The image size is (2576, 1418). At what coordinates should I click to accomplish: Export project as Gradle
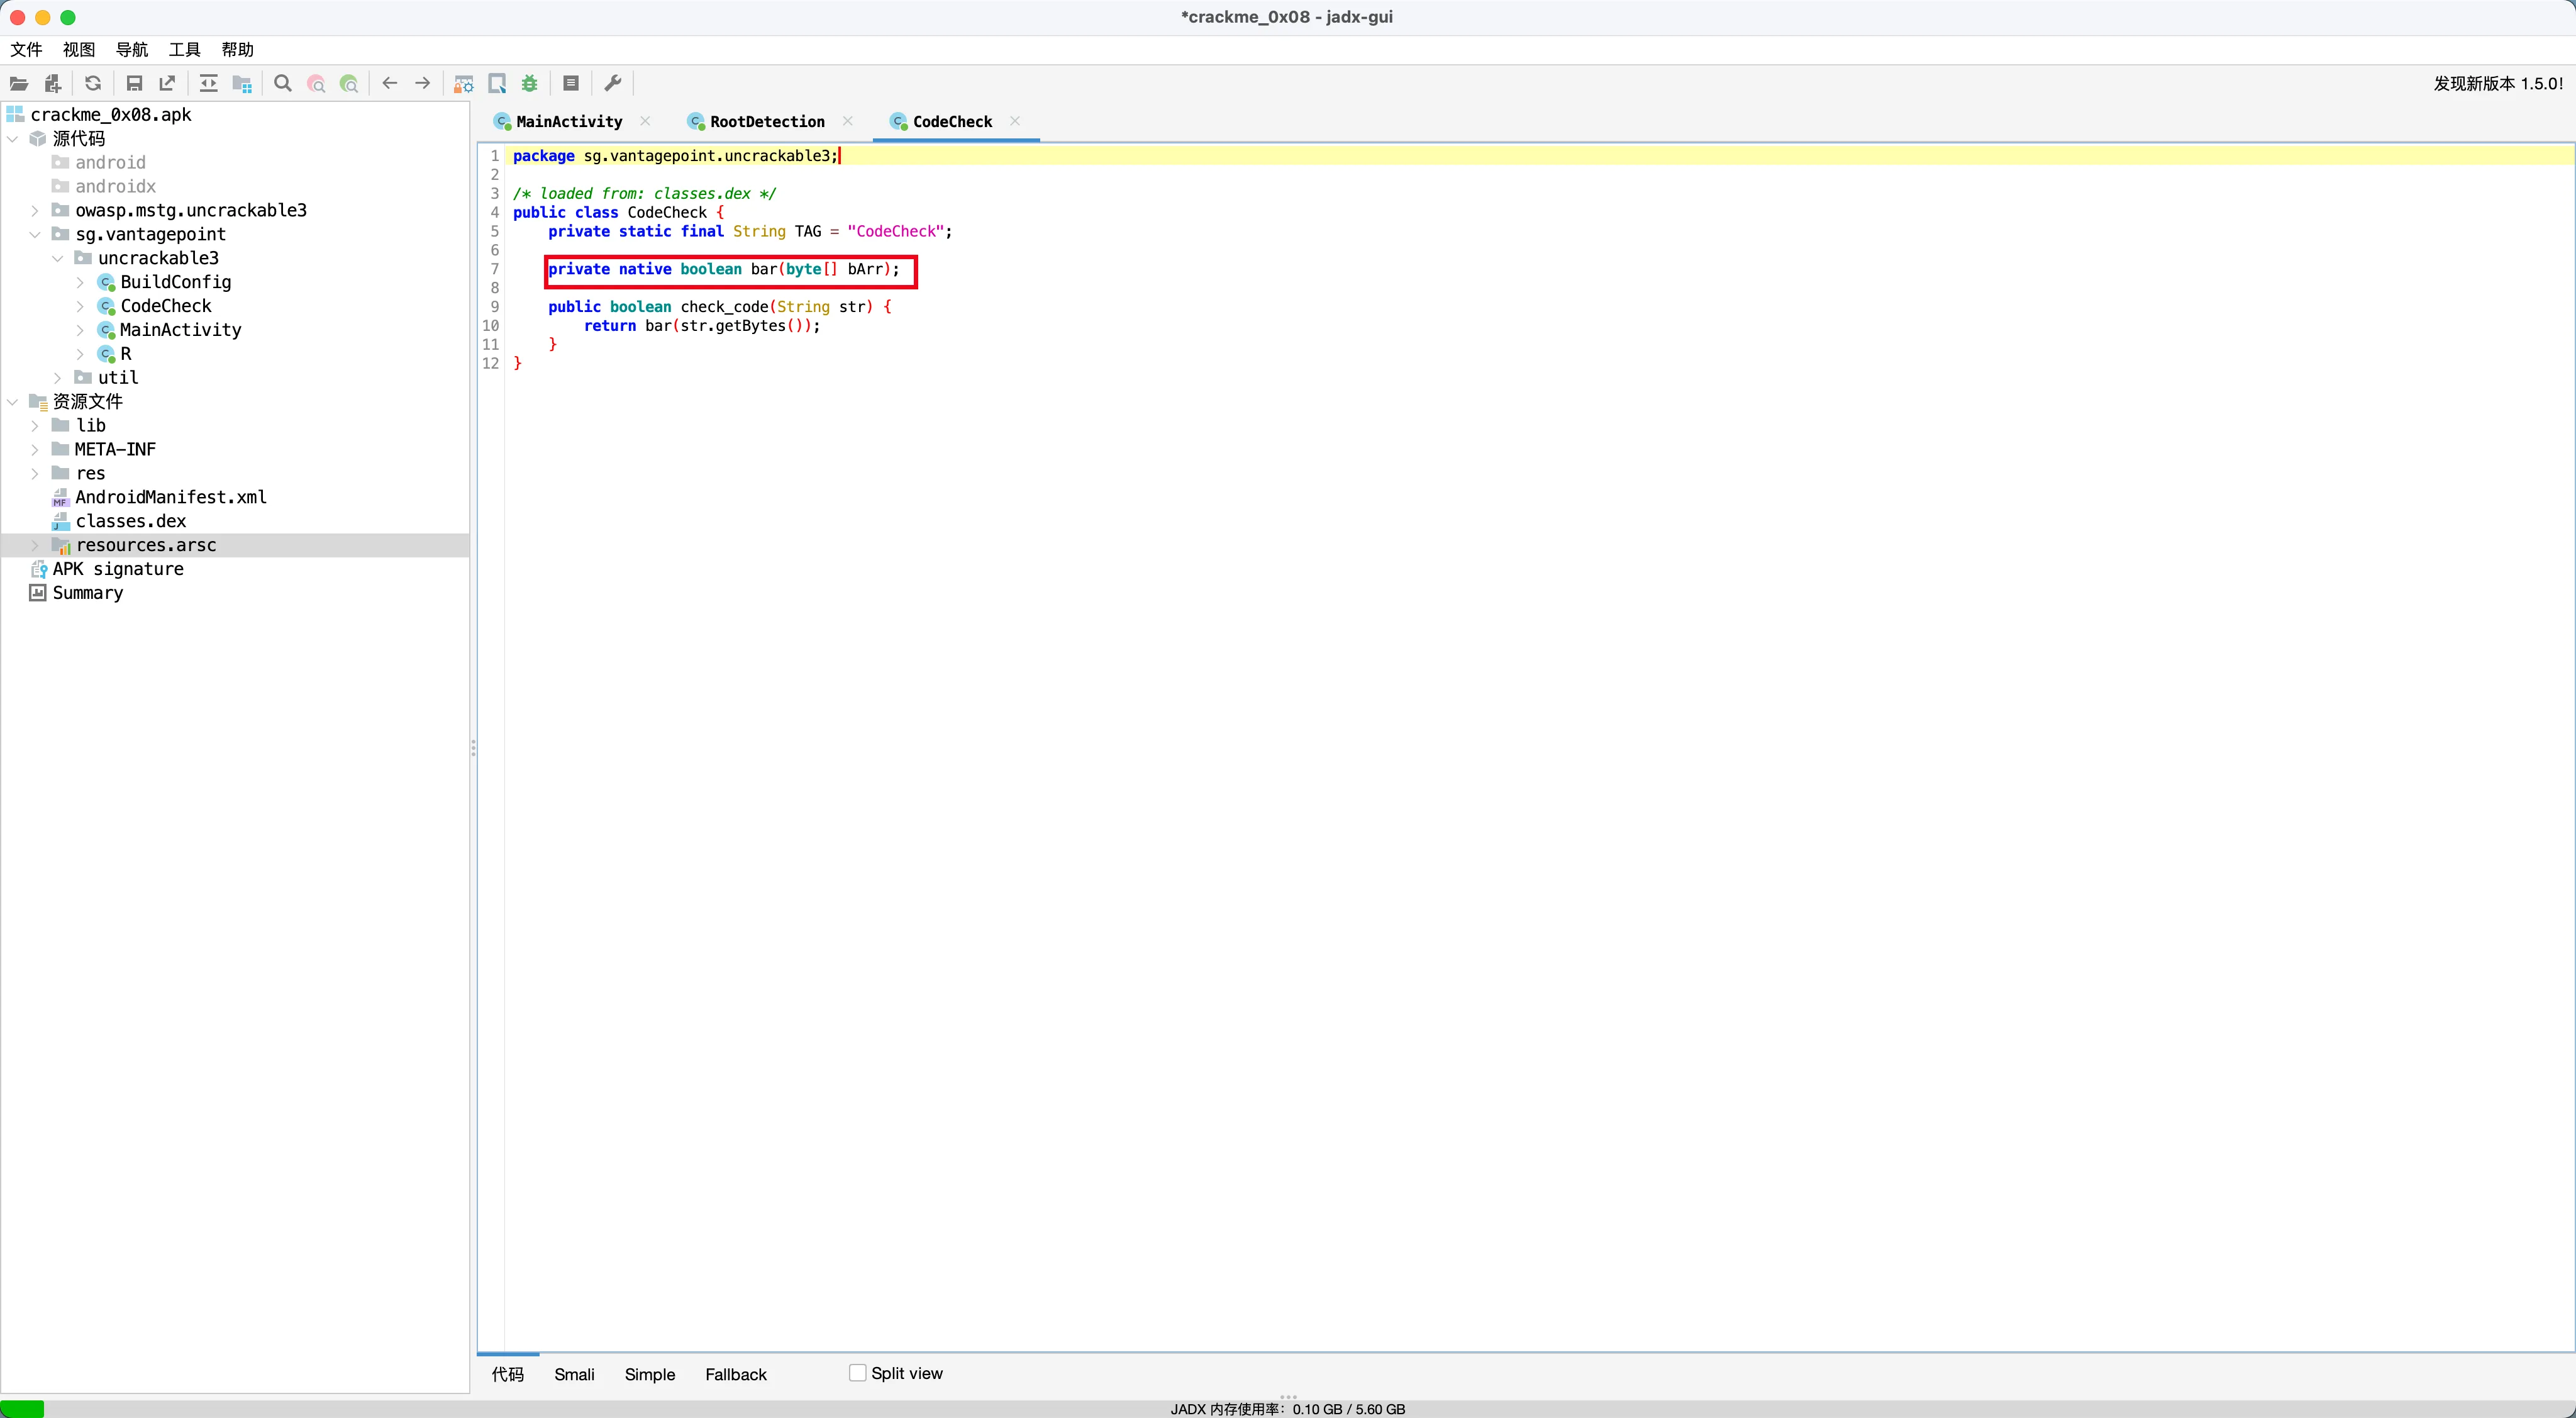(x=167, y=83)
